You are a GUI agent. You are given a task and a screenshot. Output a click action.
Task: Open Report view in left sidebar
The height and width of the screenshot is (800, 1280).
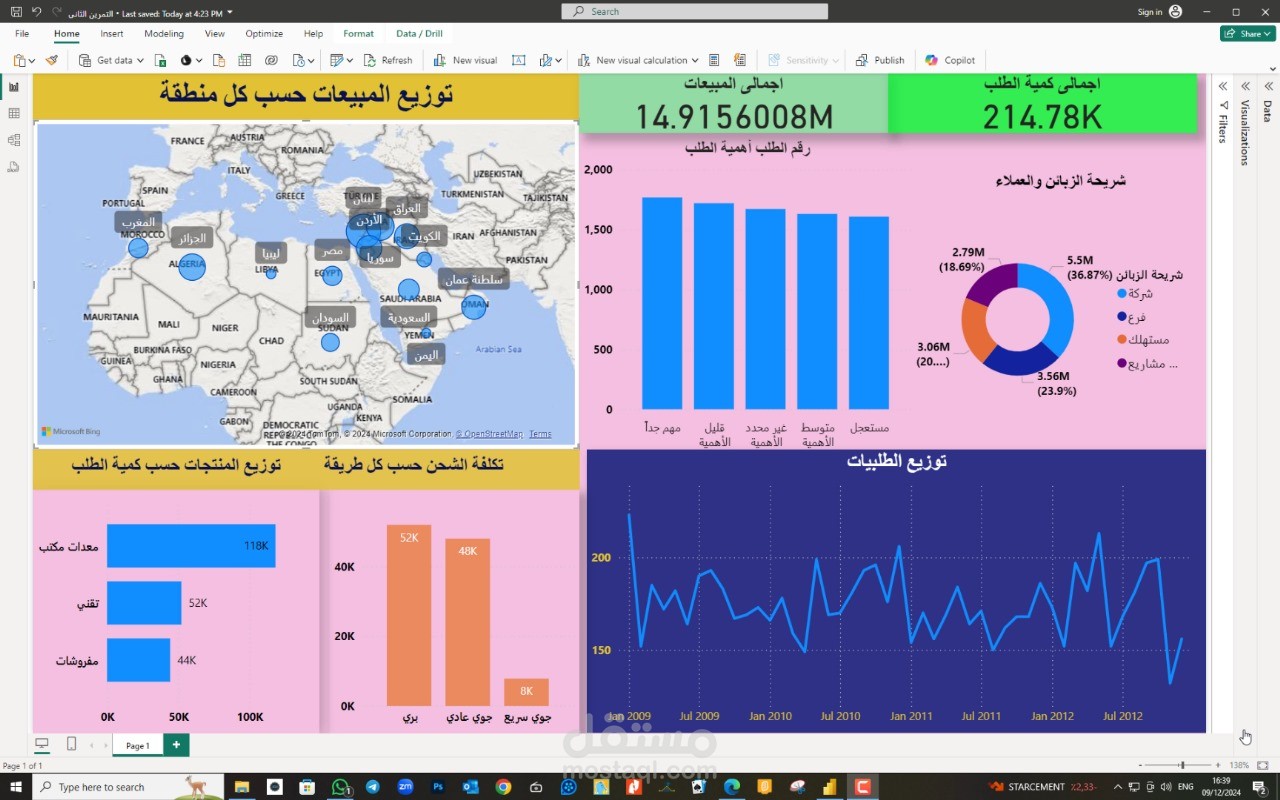[x=14, y=87]
